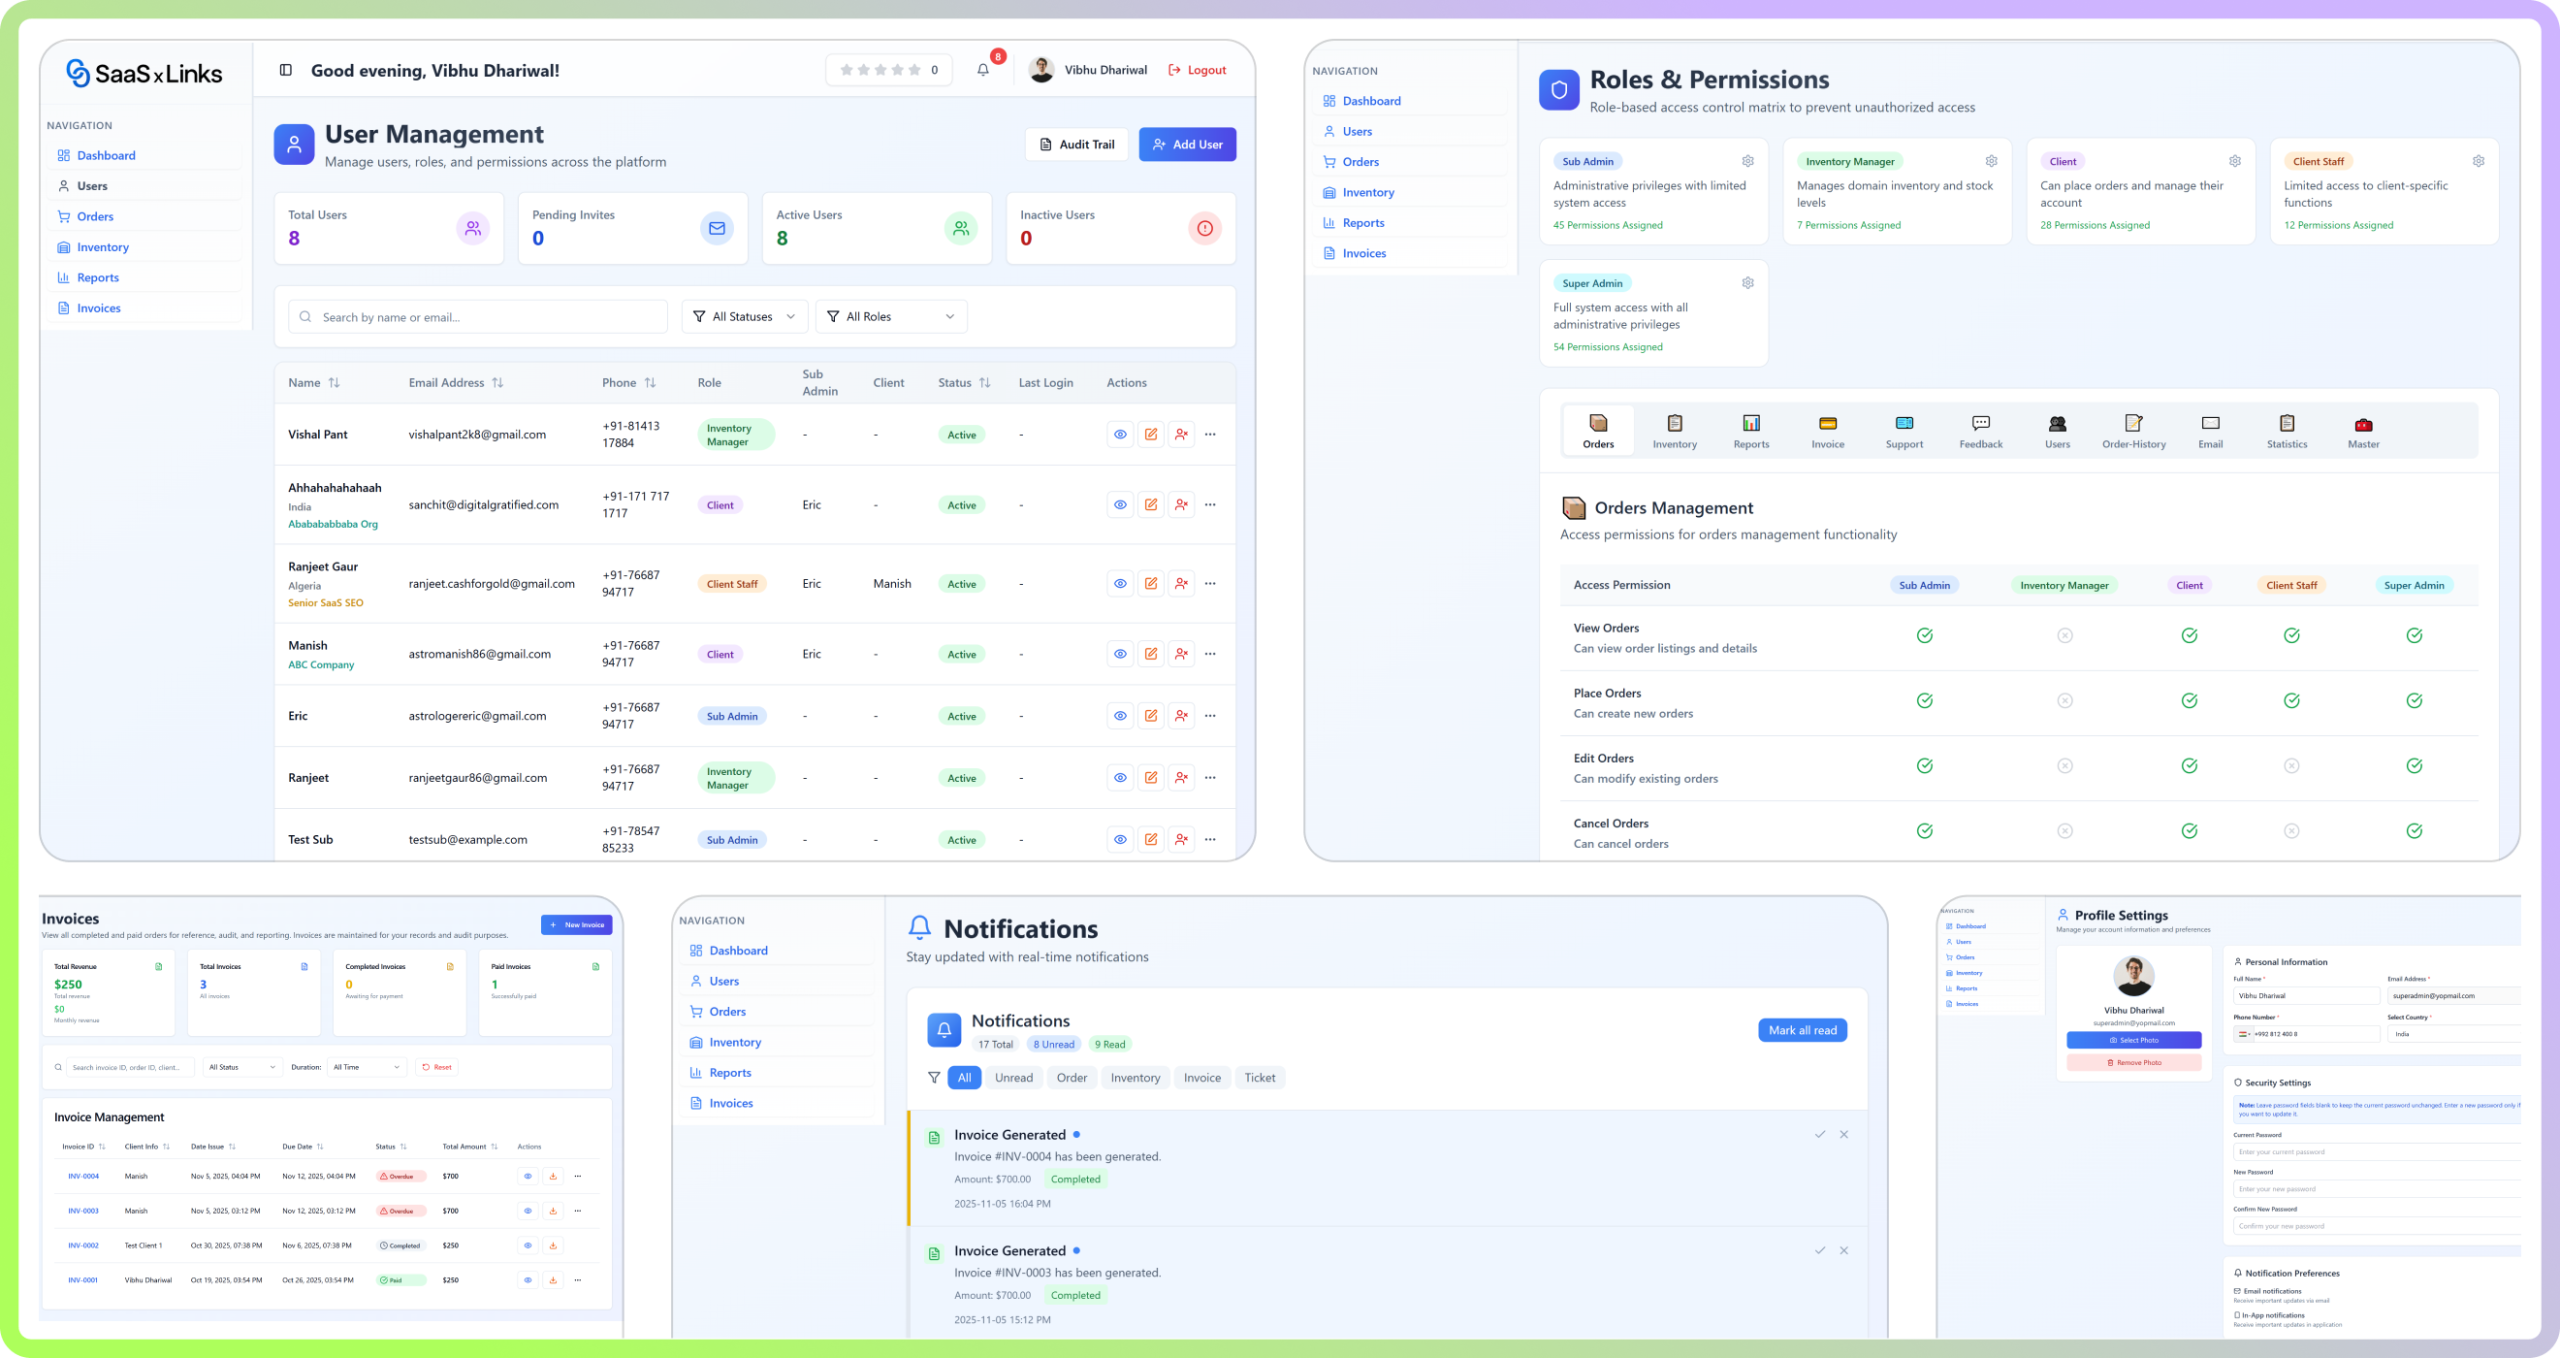2560x1358 pixels.
Task: Toggle Edit Orders permission for Client Staff
Action: tap(2291, 766)
